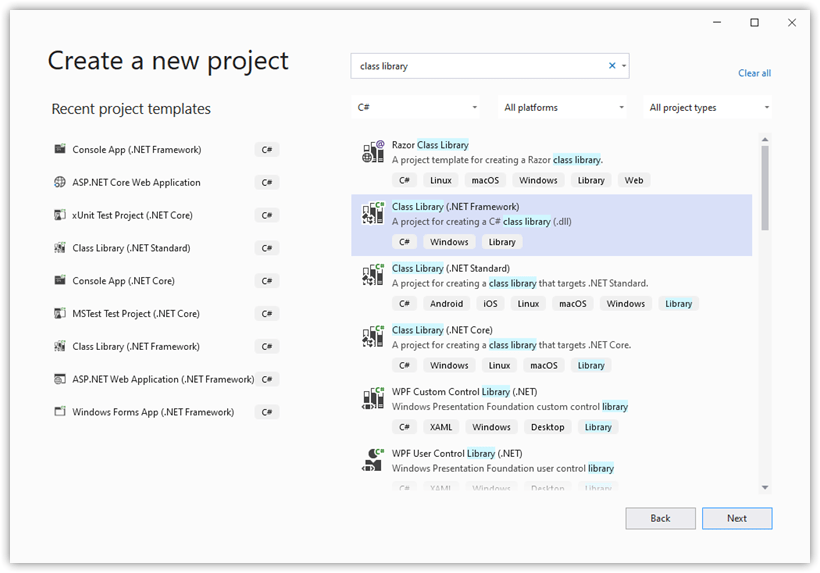The image size is (820, 573).
Task: Select WPF User Control Library (.NET) title
Action: pos(457,453)
